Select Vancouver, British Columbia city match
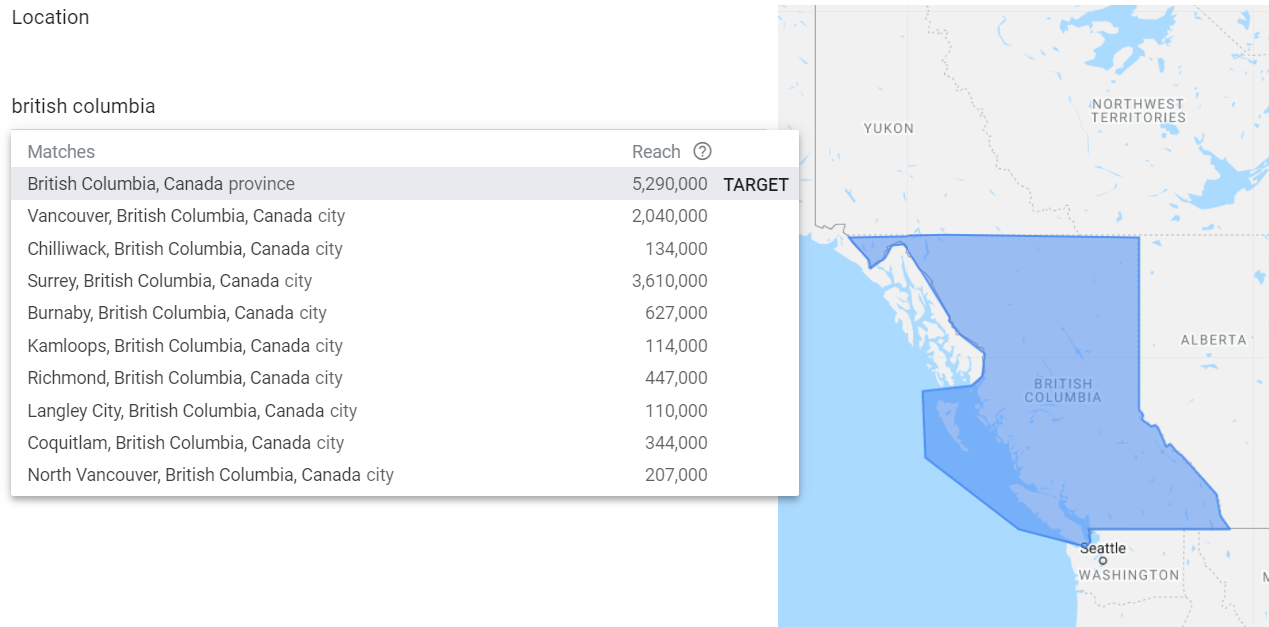Screen dimensions: 1269x627 [x=405, y=216]
